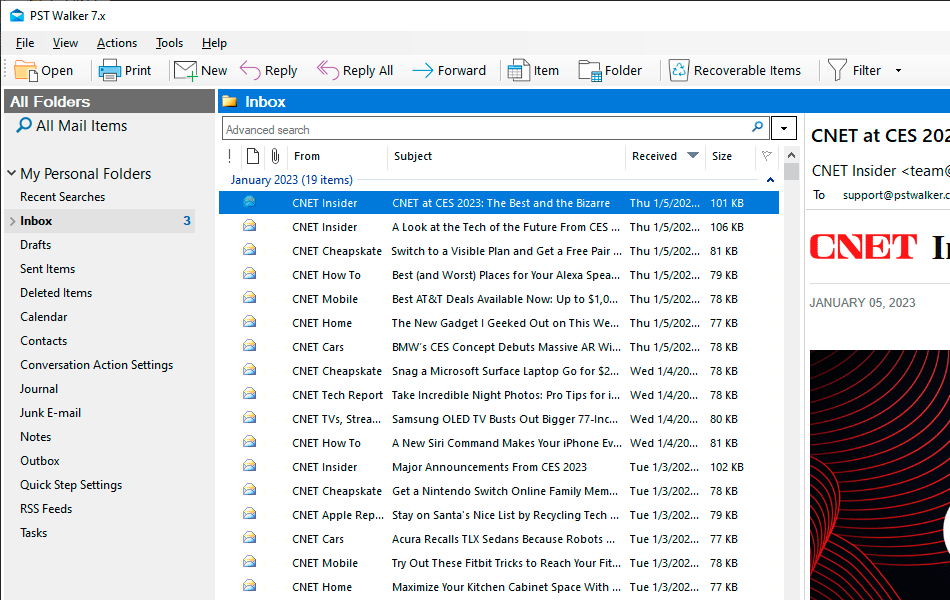Sort by Size column header
950x600 pixels.
(722, 156)
